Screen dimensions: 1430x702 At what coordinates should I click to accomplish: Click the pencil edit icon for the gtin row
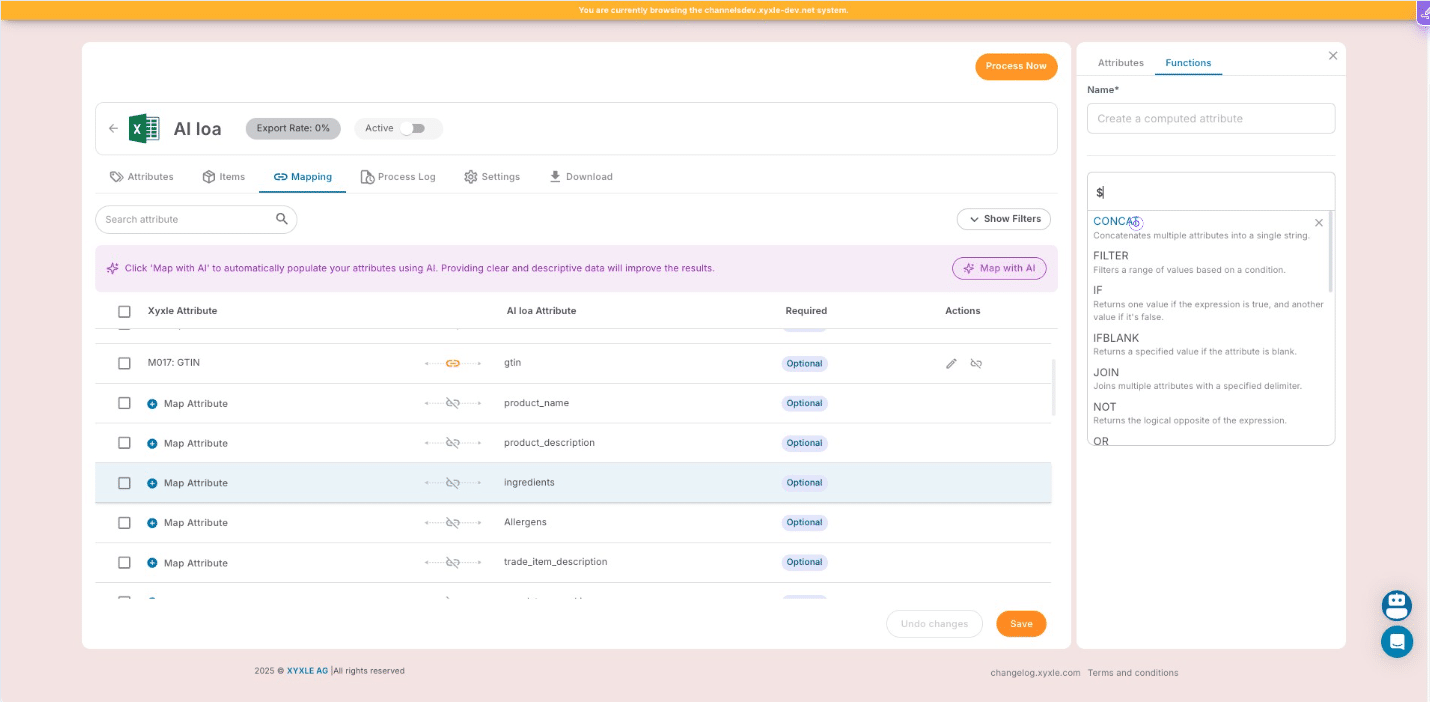point(951,364)
